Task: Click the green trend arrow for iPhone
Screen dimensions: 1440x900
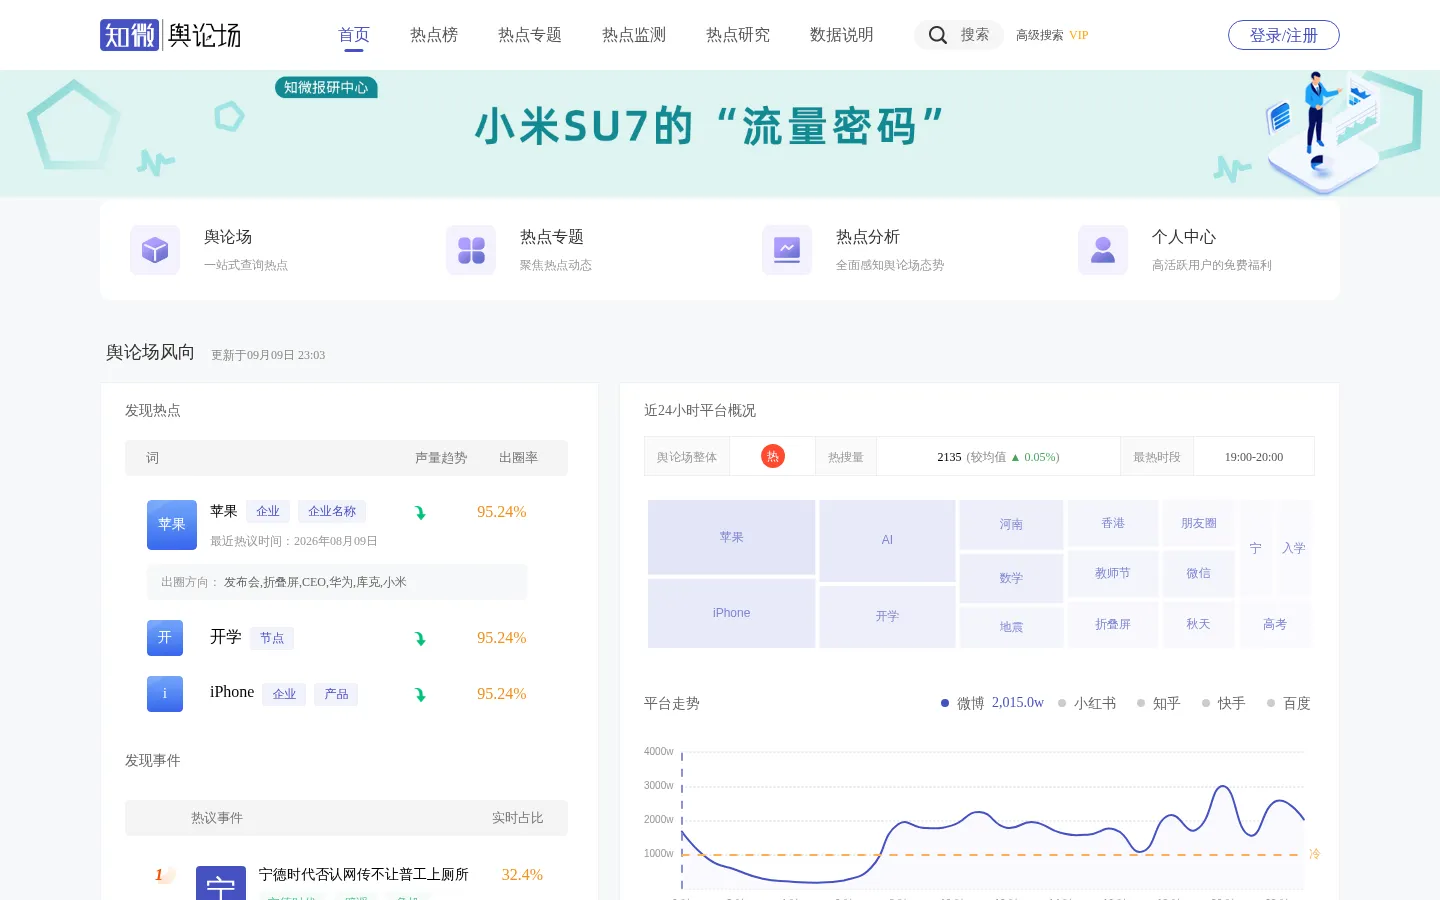Action: (421, 695)
